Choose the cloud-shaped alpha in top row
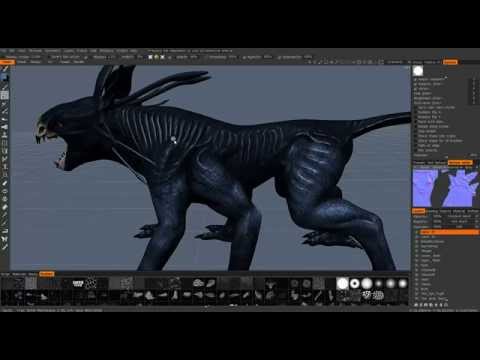 (198, 284)
